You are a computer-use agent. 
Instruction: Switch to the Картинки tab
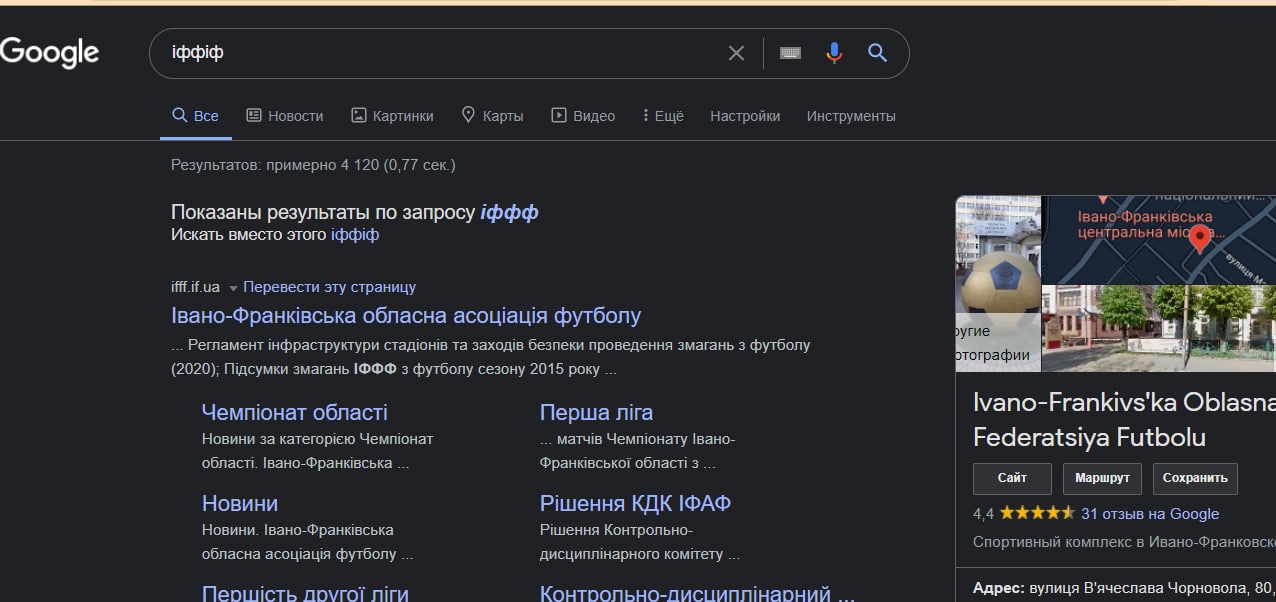[392, 116]
